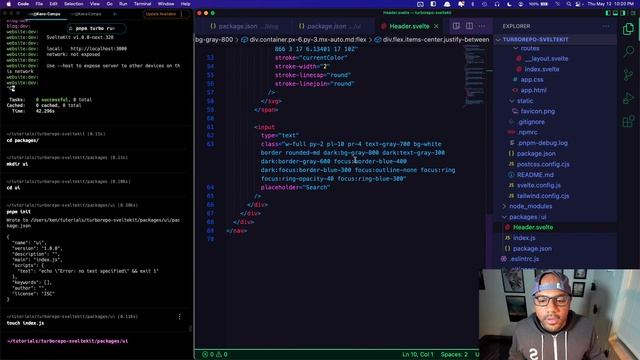Open __layout.svelte in Explorer
The height and width of the screenshot is (360, 640).
pos(547,58)
